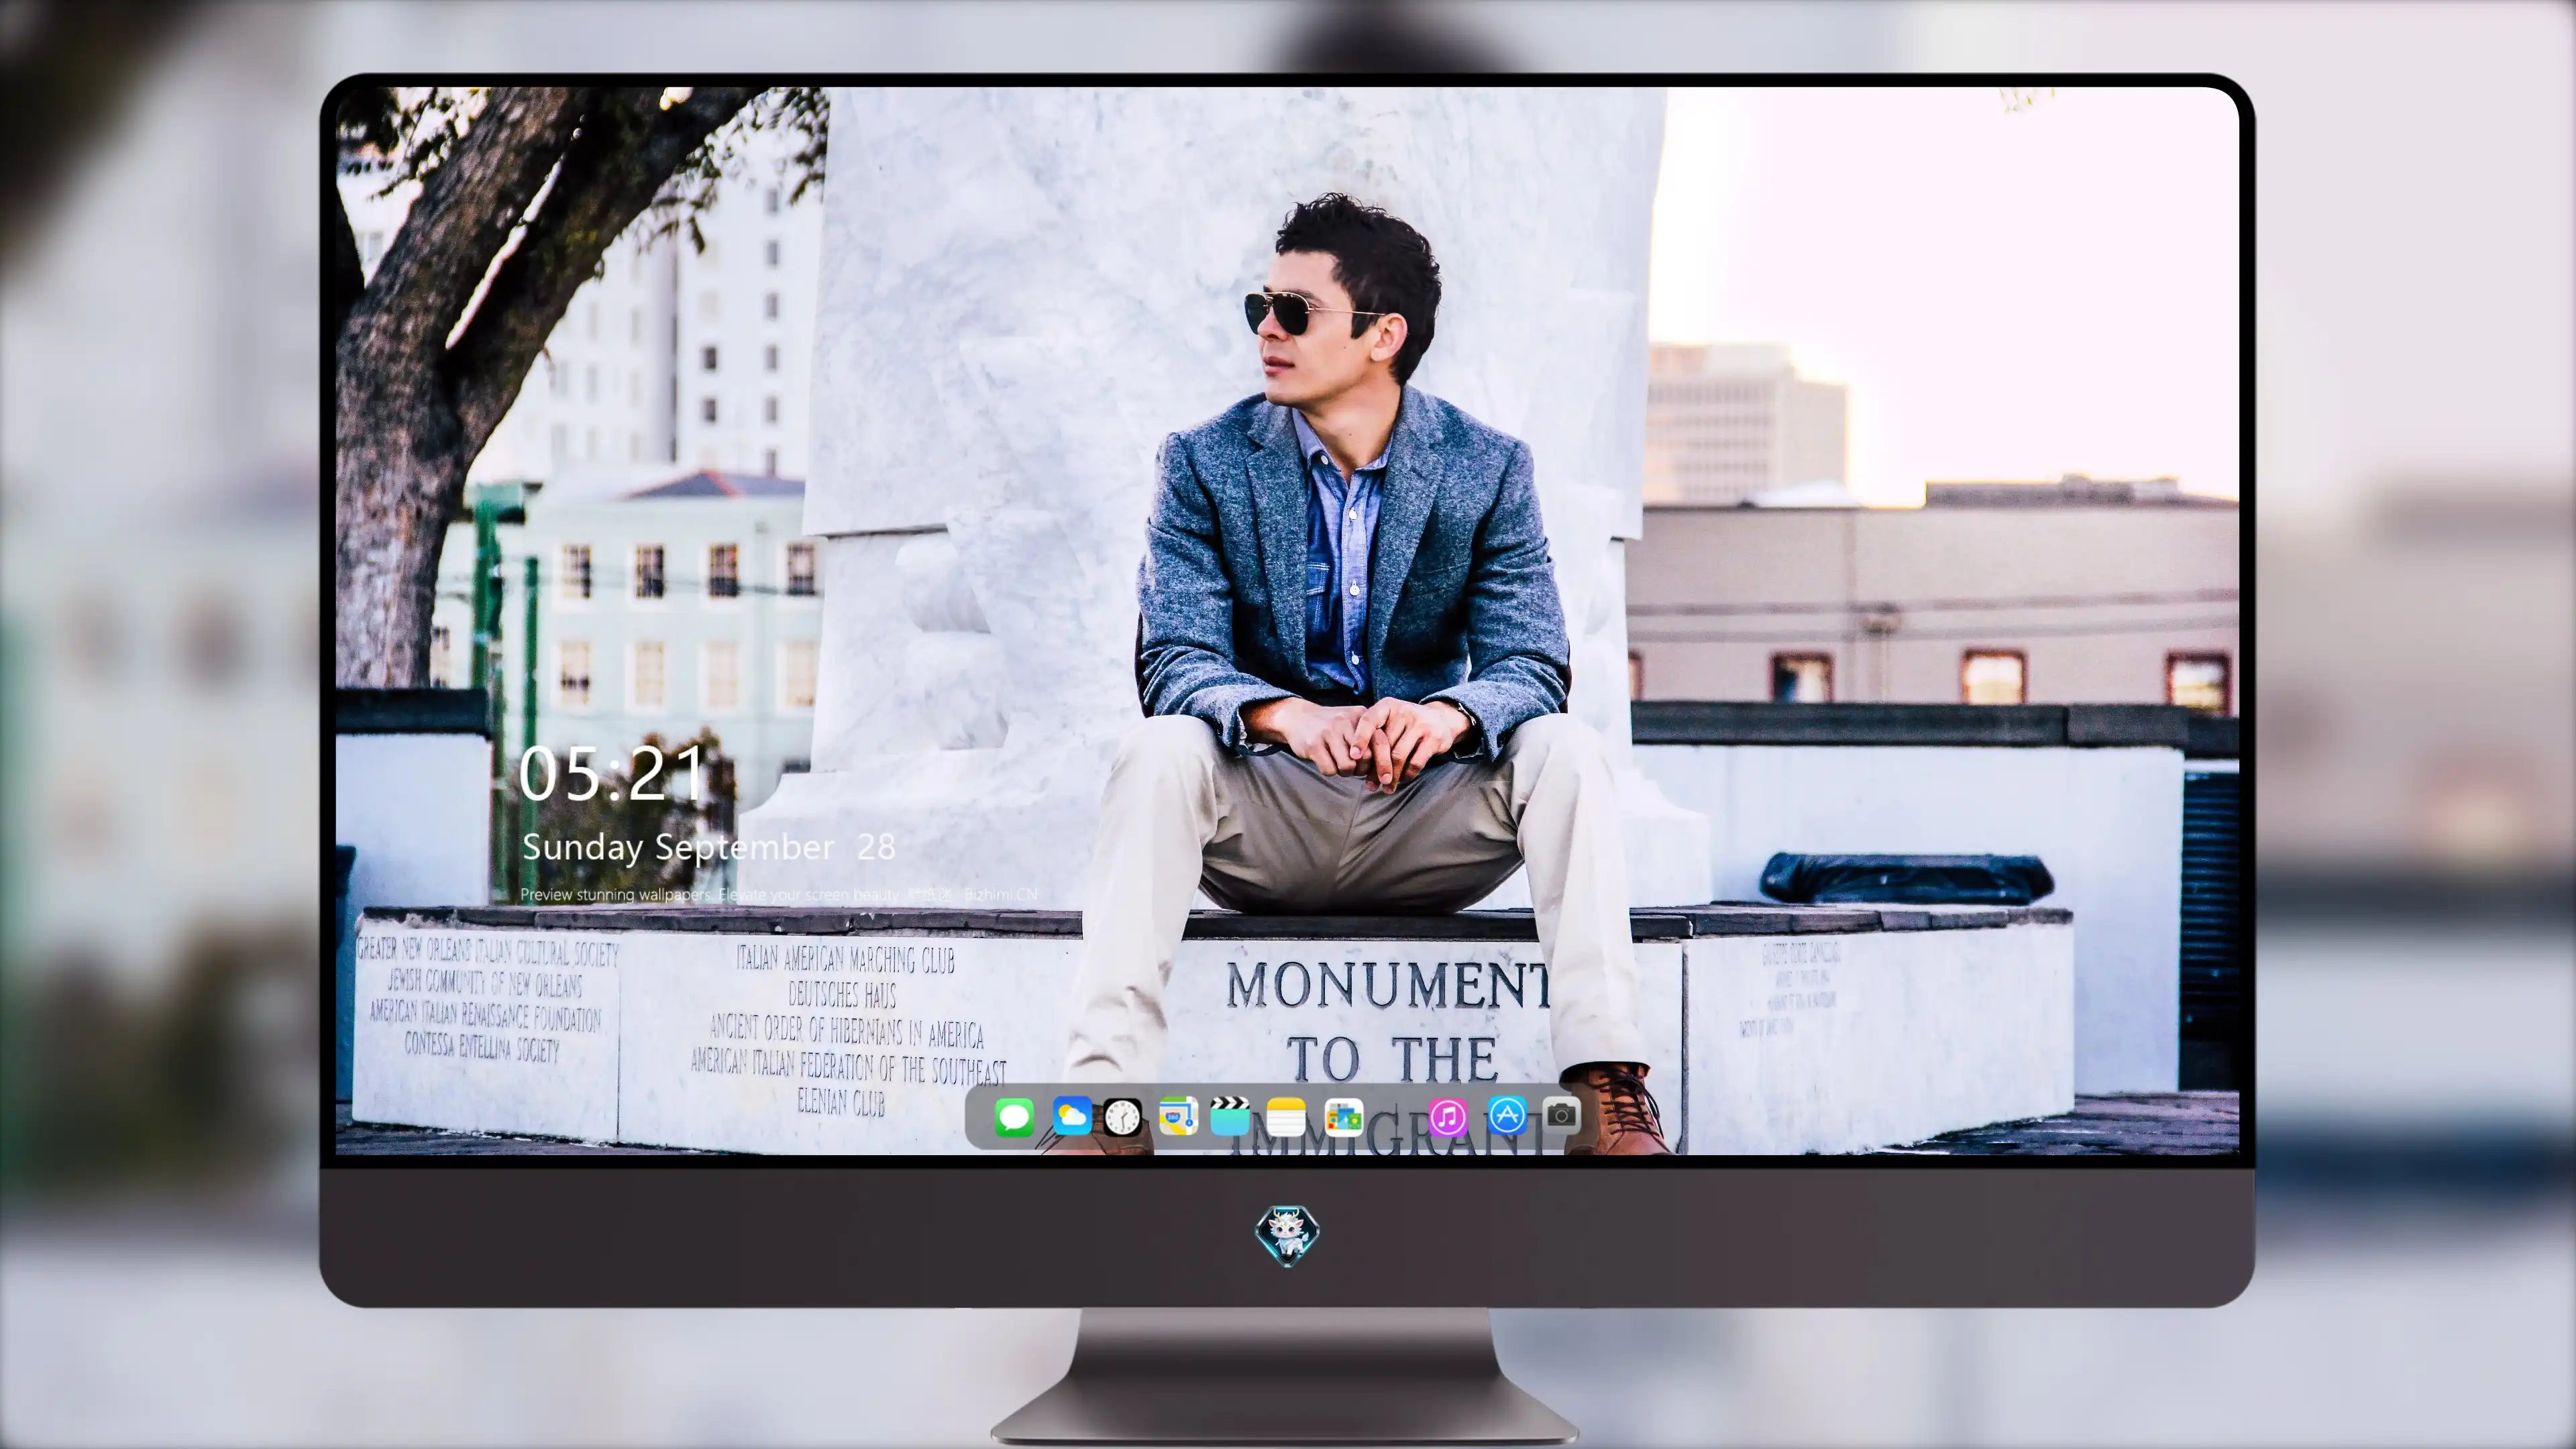Open the Videos clapperboard app
The image size is (2576, 1449).
[1230, 1116]
